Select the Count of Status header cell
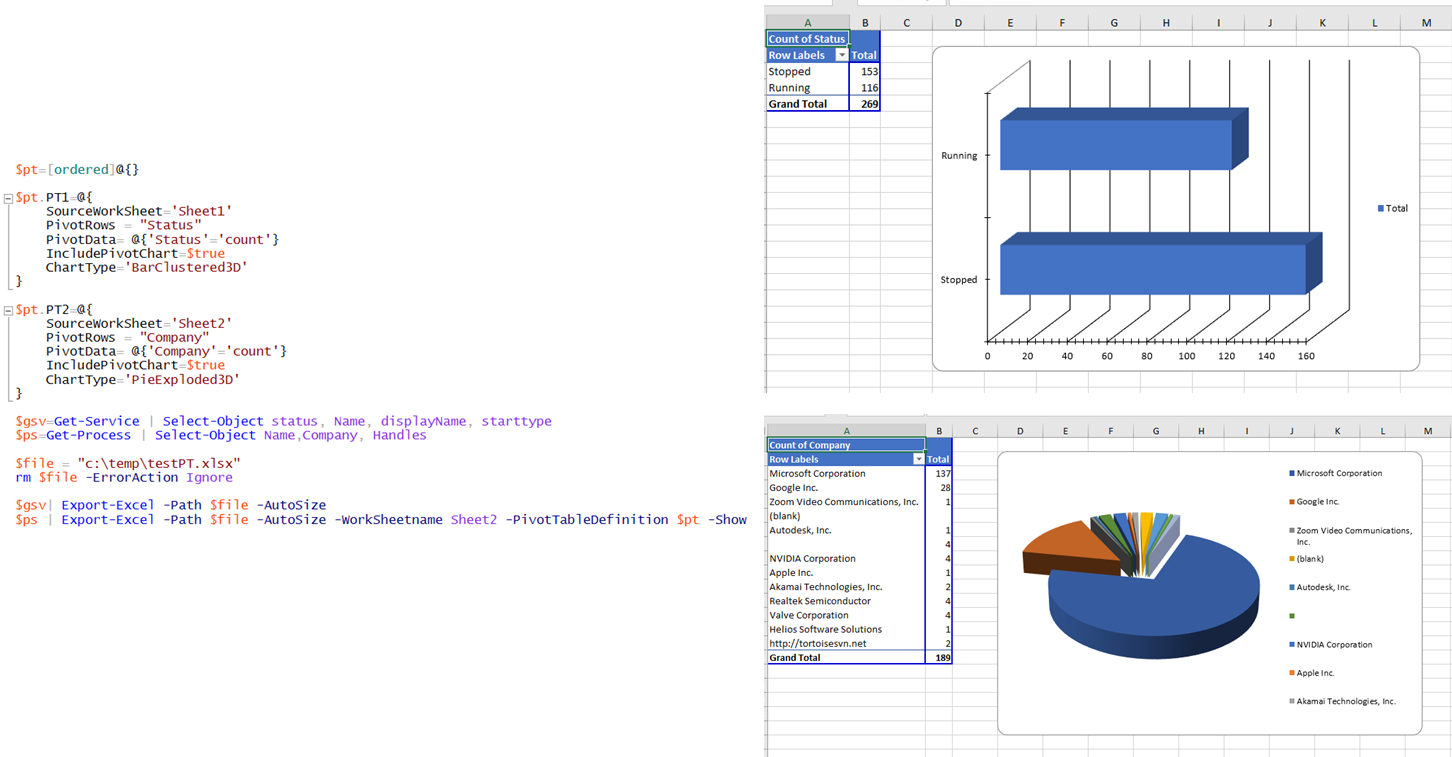This screenshot has height=757, width=1452. (x=807, y=39)
